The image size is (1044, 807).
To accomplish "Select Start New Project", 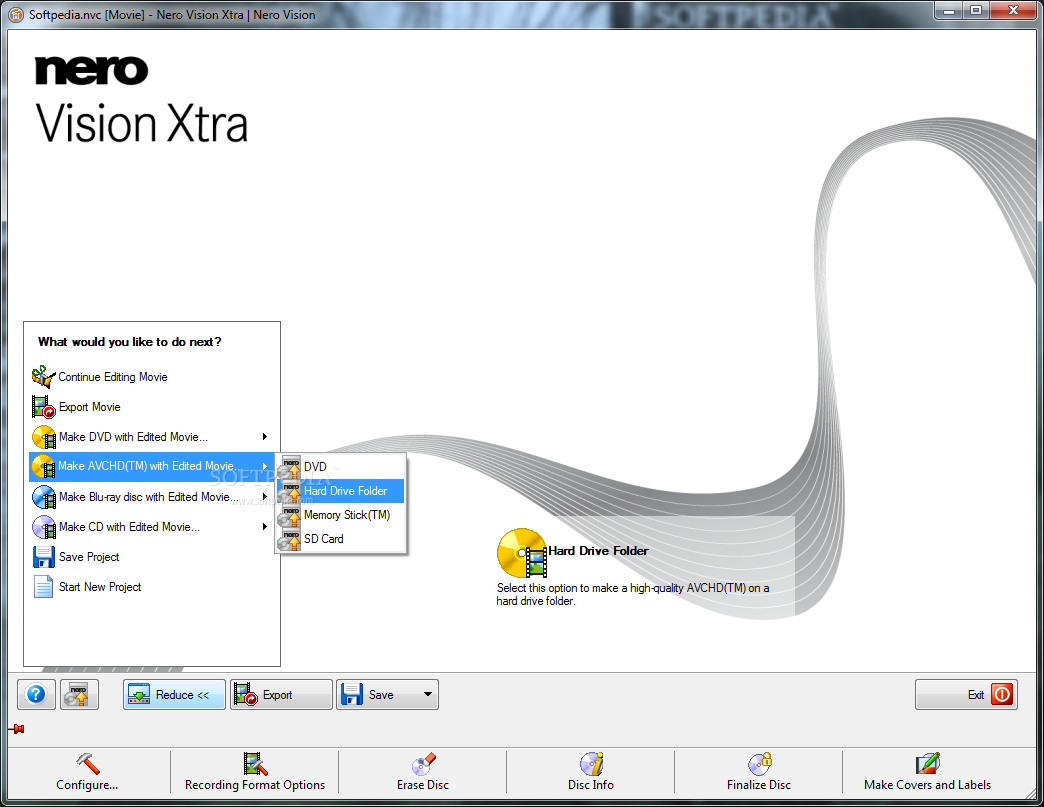I will (x=152, y=587).
